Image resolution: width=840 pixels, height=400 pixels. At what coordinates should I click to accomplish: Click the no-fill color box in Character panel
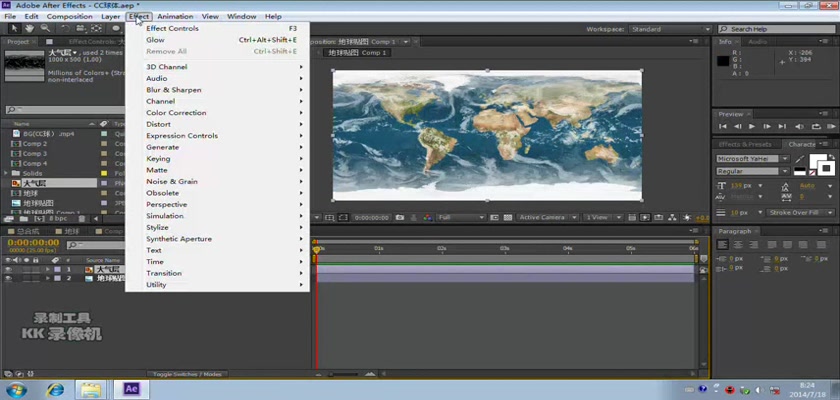click(812, 172)
